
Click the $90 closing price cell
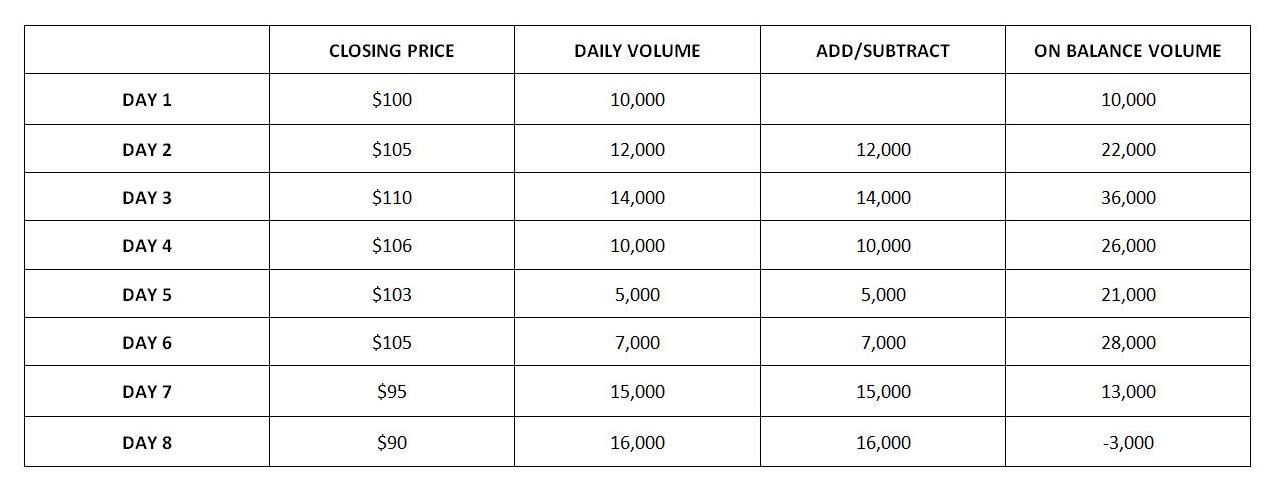(x=391, y=442)
